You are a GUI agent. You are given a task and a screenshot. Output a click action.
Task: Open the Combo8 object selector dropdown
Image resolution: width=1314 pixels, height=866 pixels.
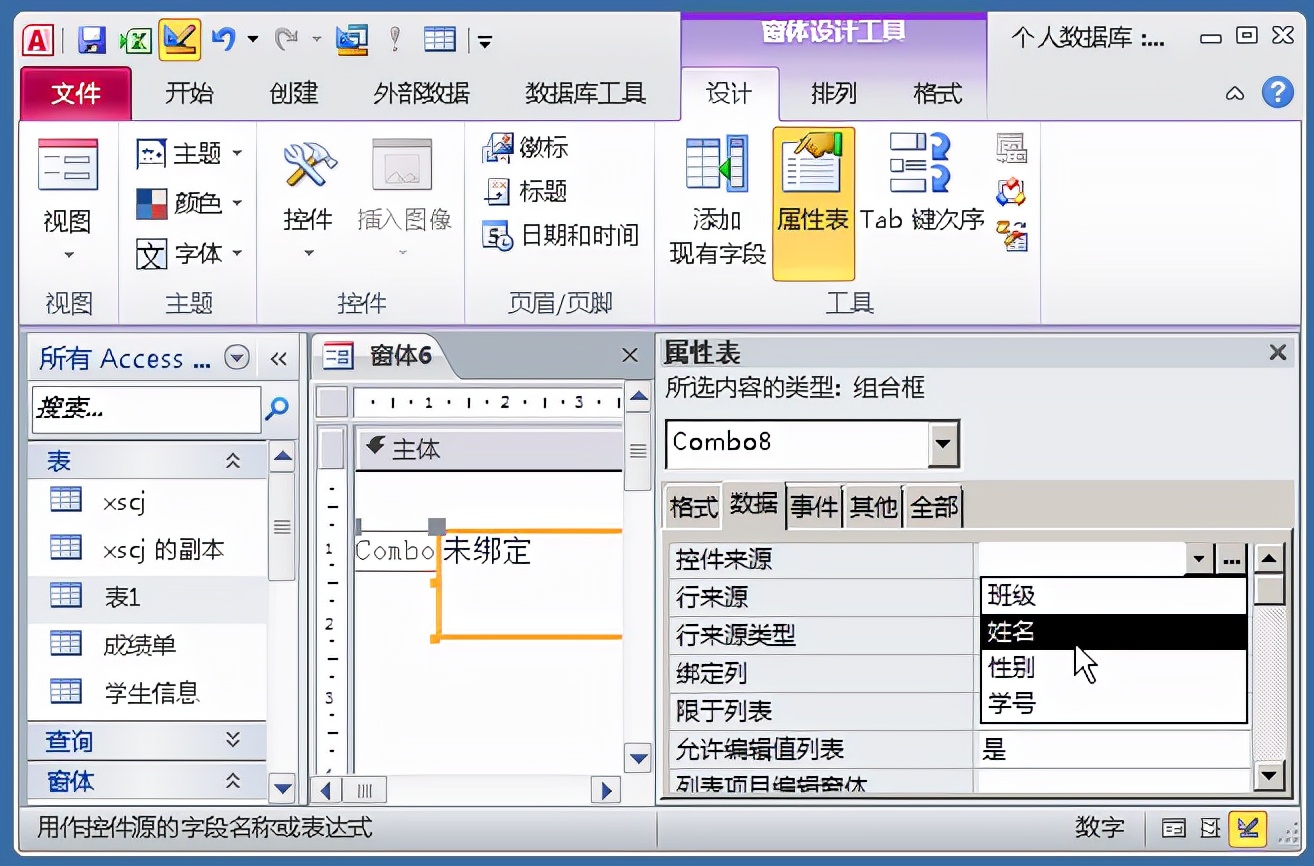coord(943,444)
